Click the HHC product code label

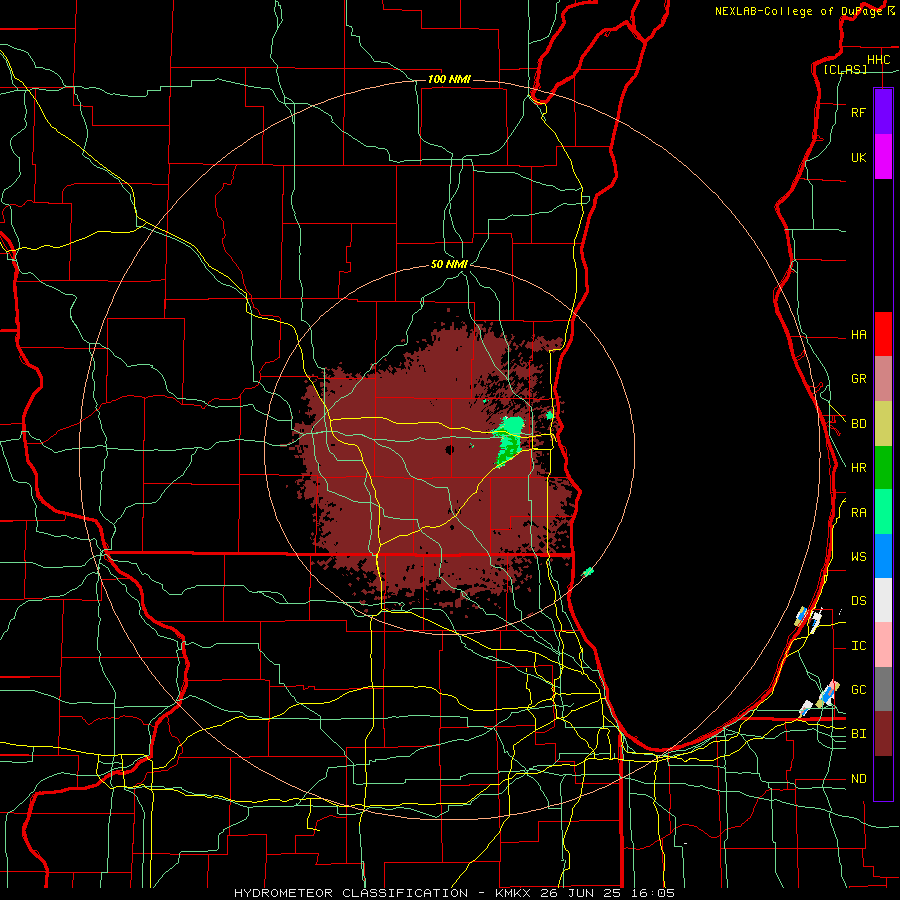tap(878, 60)
